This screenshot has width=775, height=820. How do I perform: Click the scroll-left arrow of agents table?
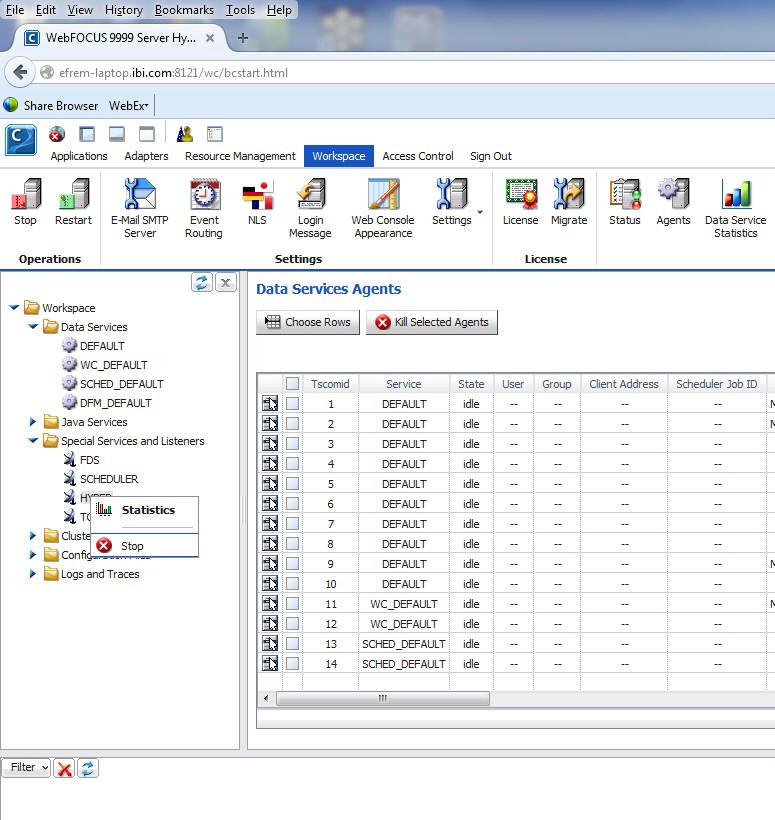click(x=266, y=698)
